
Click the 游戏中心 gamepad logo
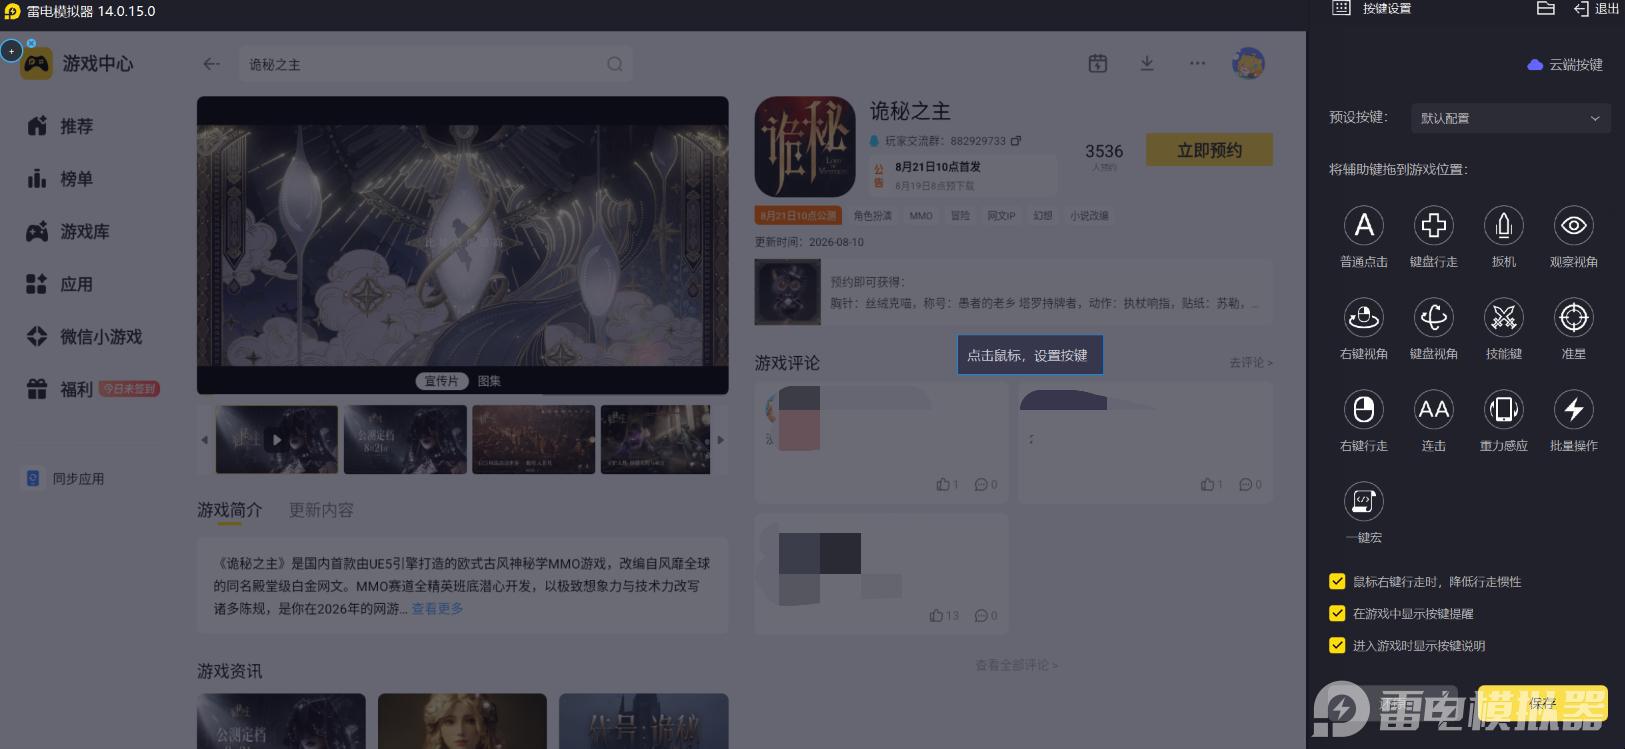37,64
